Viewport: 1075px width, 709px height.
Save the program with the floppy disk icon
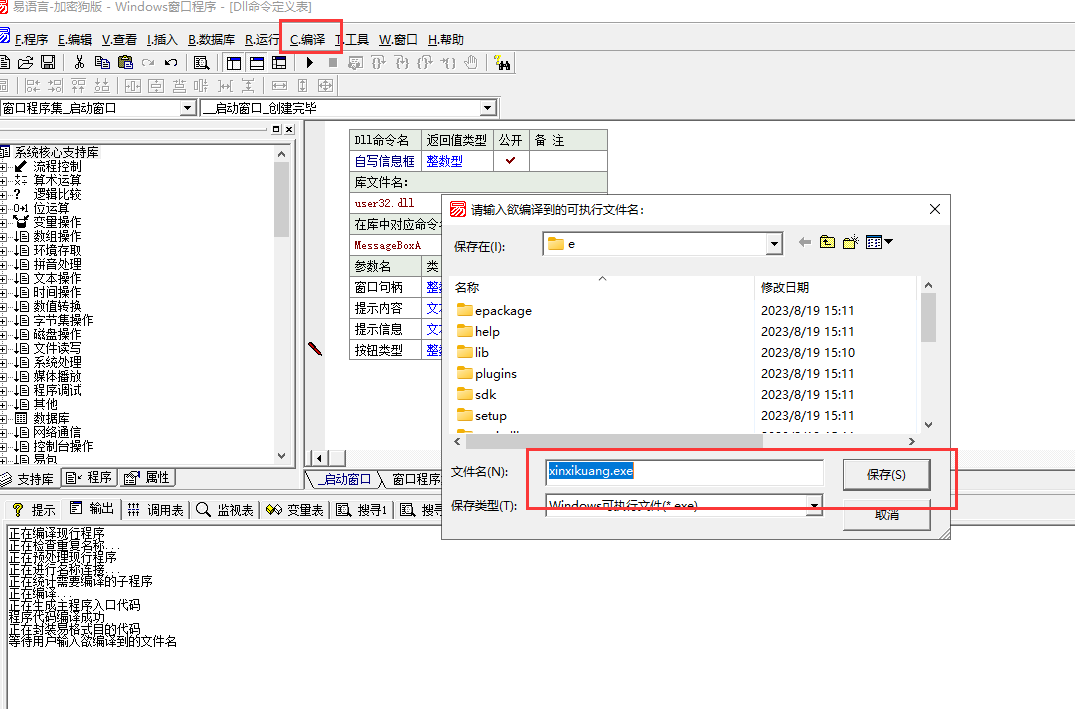click(x=48, y=63)
